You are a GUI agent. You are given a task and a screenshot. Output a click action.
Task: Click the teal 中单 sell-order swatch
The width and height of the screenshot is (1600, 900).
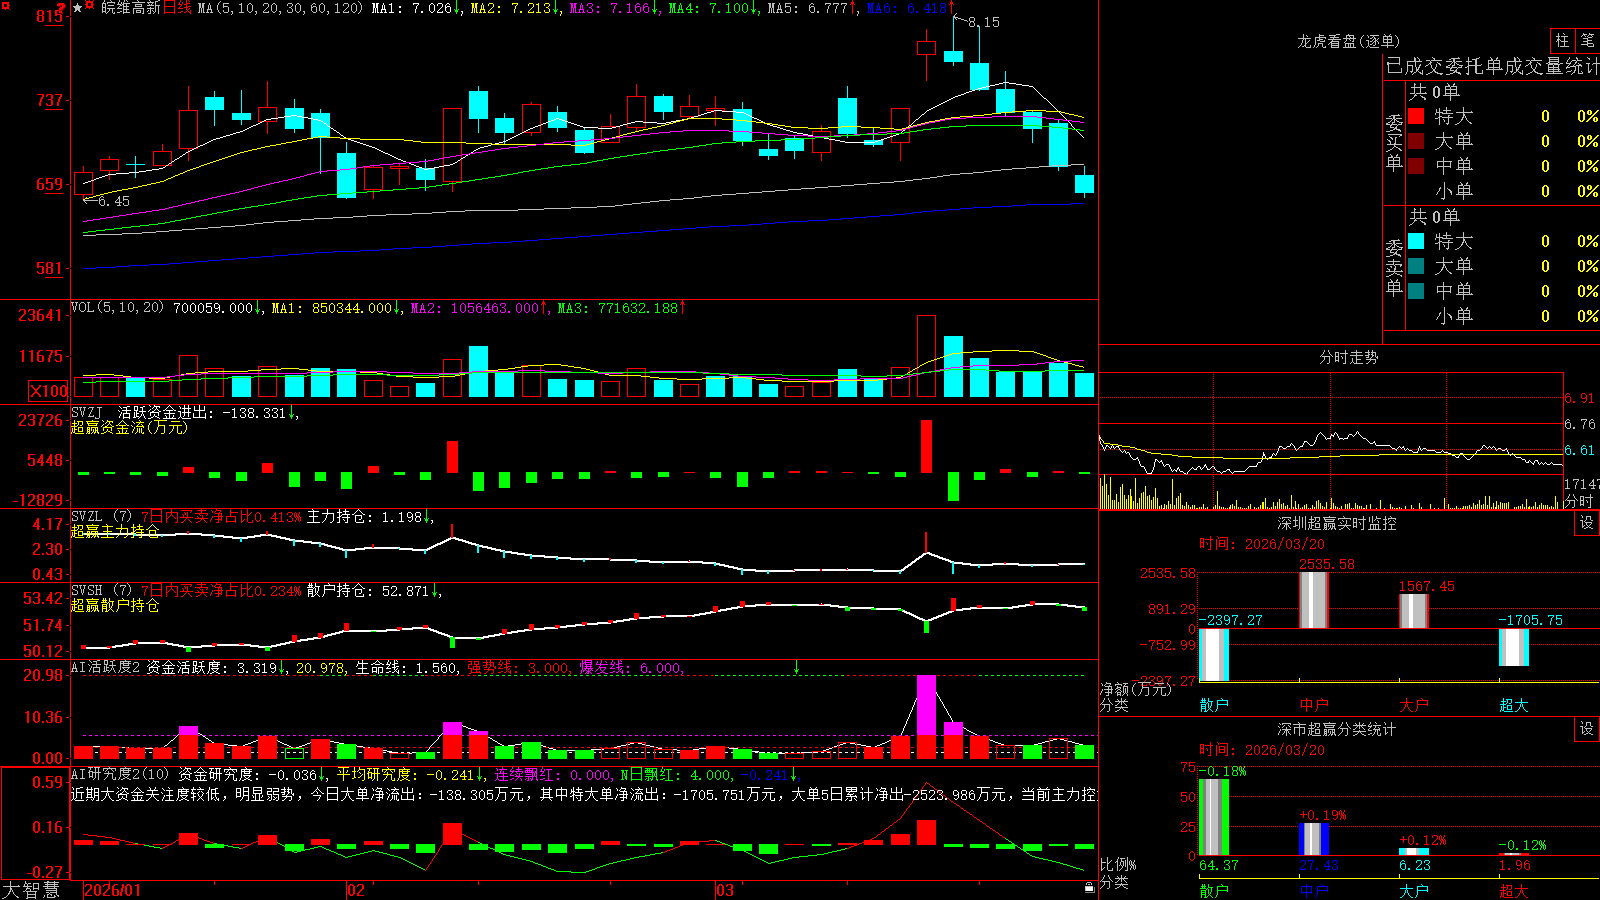point(1416,291)
